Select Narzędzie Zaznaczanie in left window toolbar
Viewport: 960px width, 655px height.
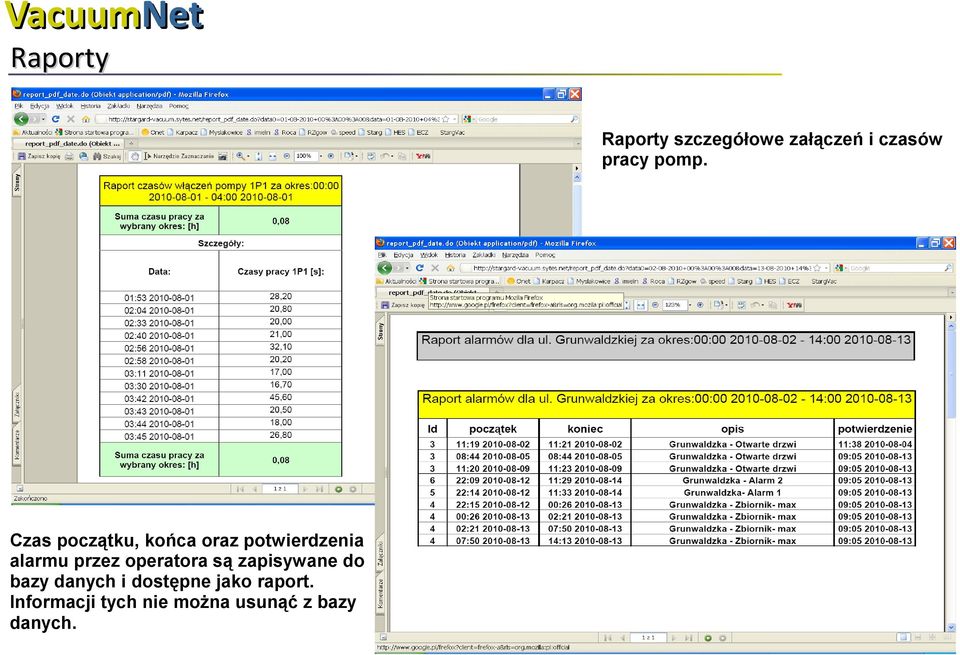pyautogui.click(x=179, y=156)
